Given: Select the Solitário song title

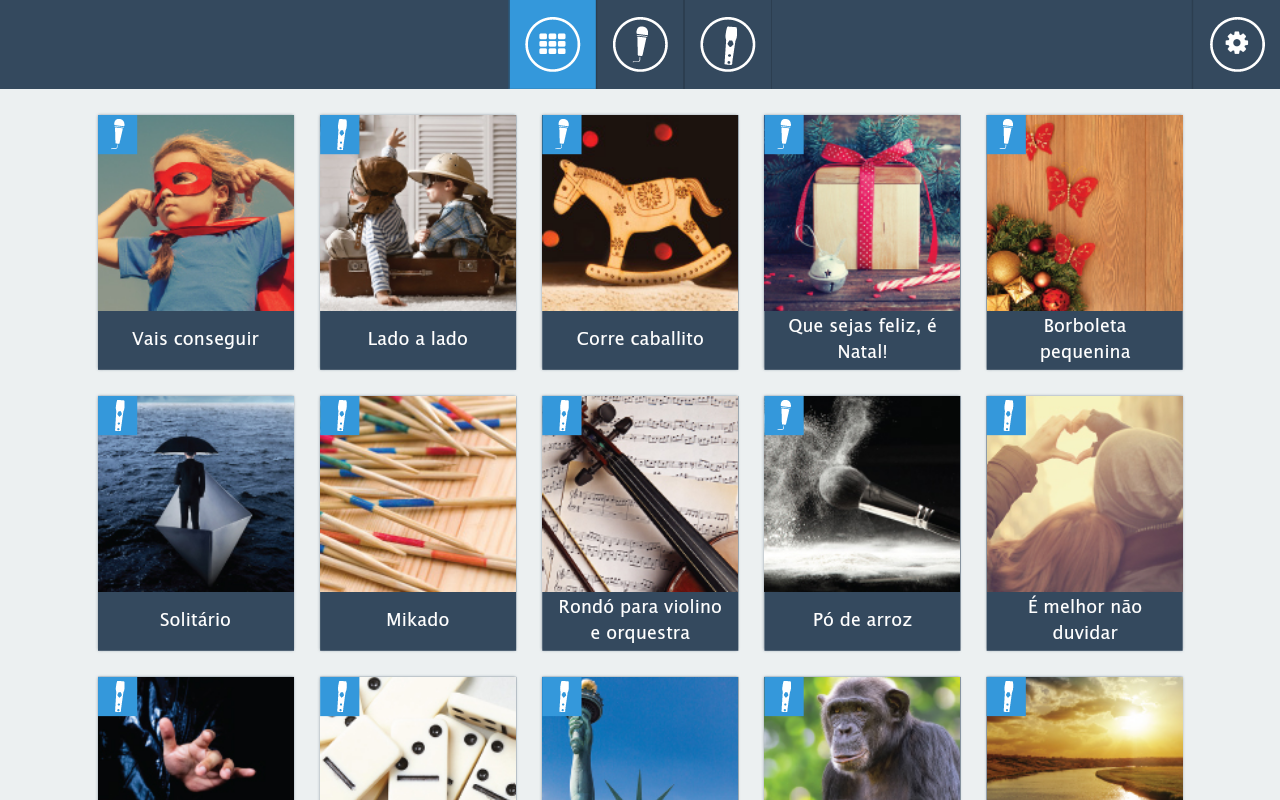Looking at the screenshot, I should coord(196,620).
